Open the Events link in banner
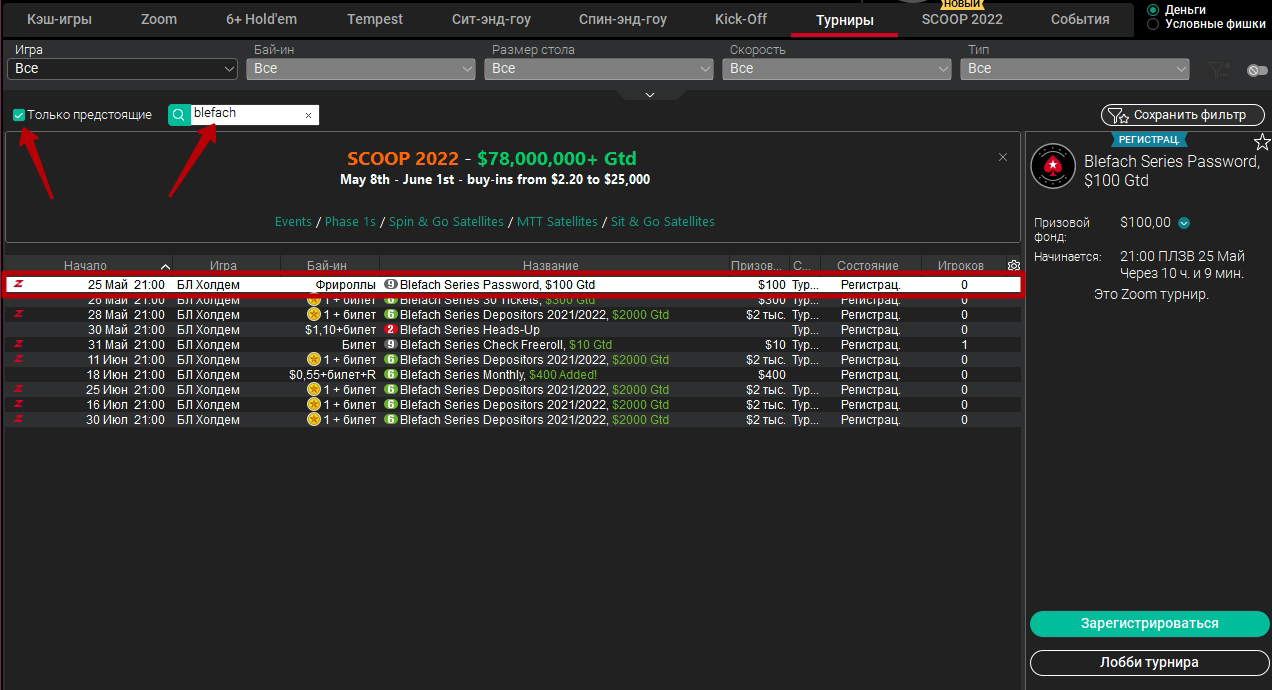 pos(293,222)
